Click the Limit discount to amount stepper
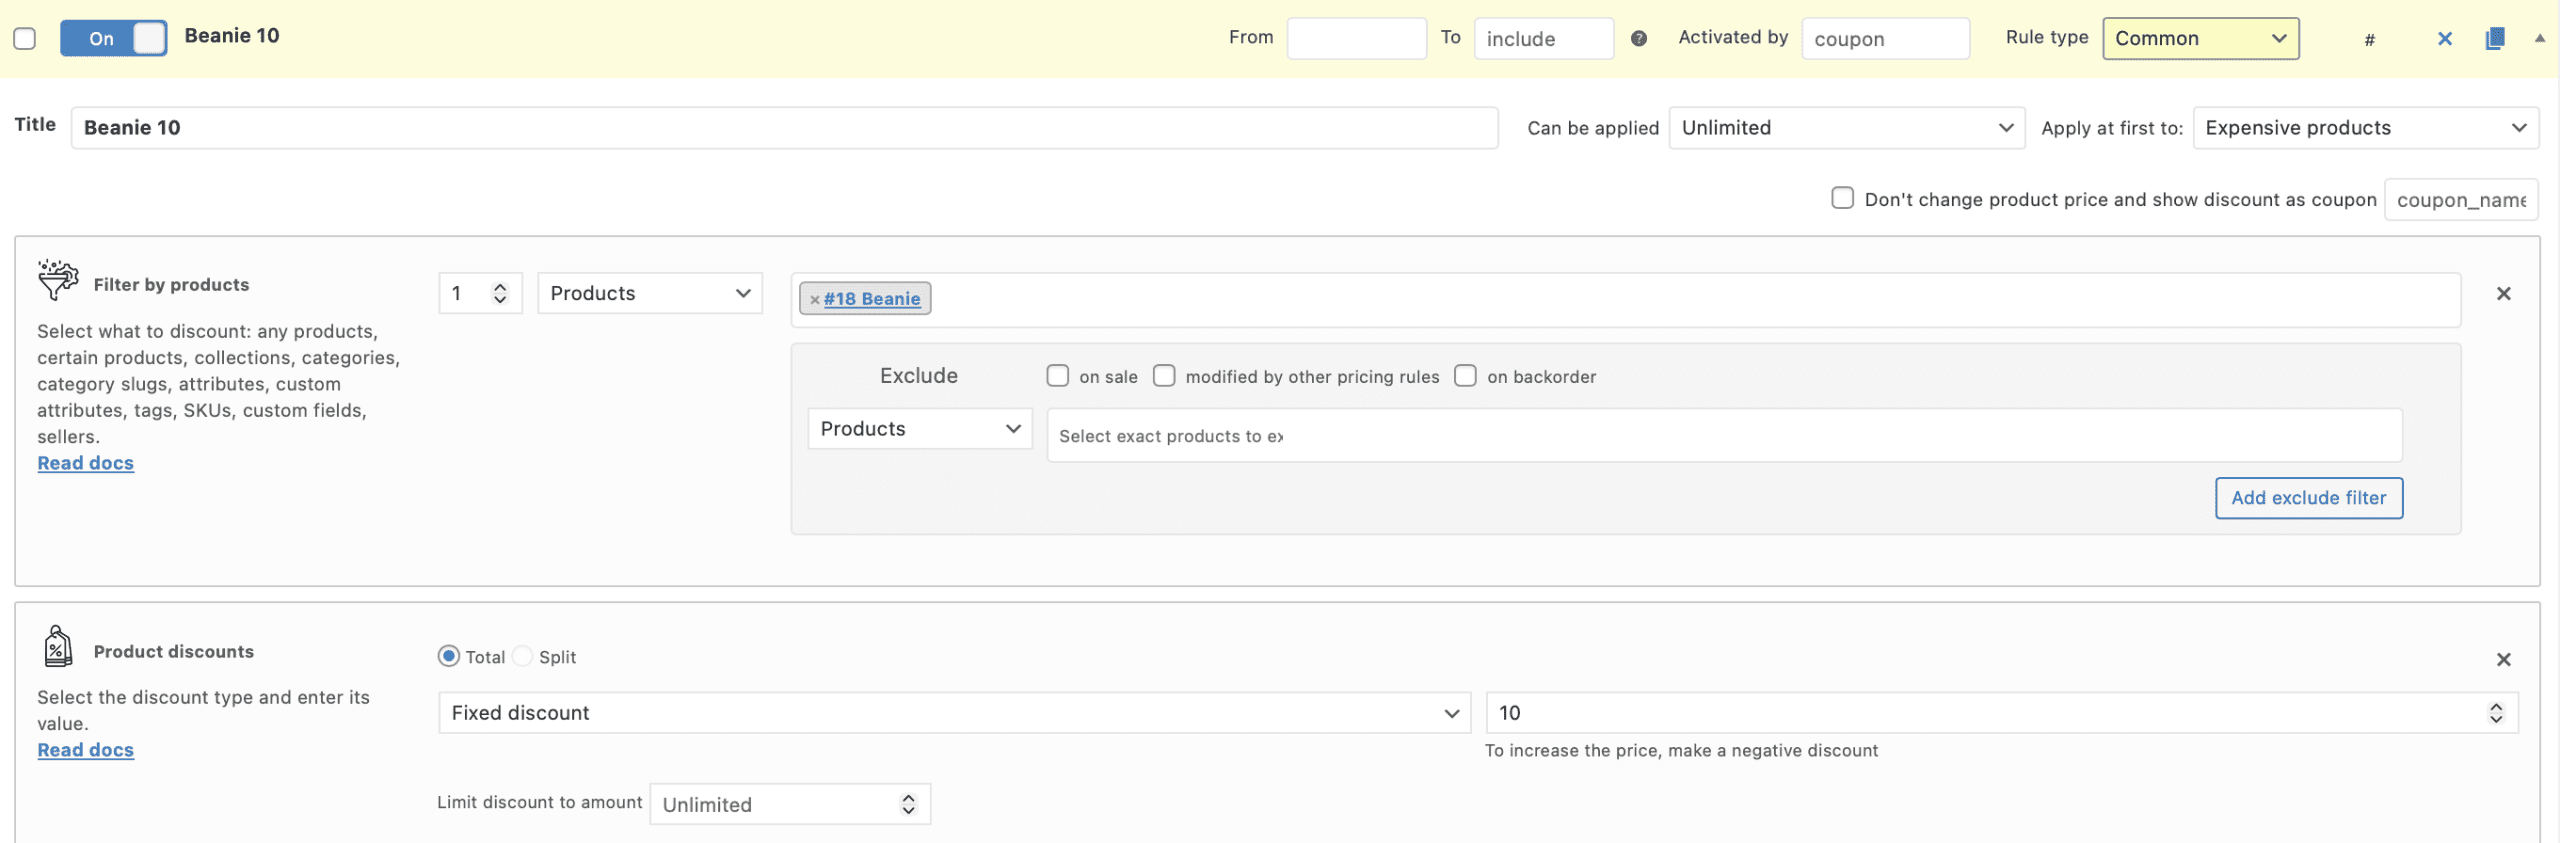Screen dimensions: 2560x843 pos(908,804)
